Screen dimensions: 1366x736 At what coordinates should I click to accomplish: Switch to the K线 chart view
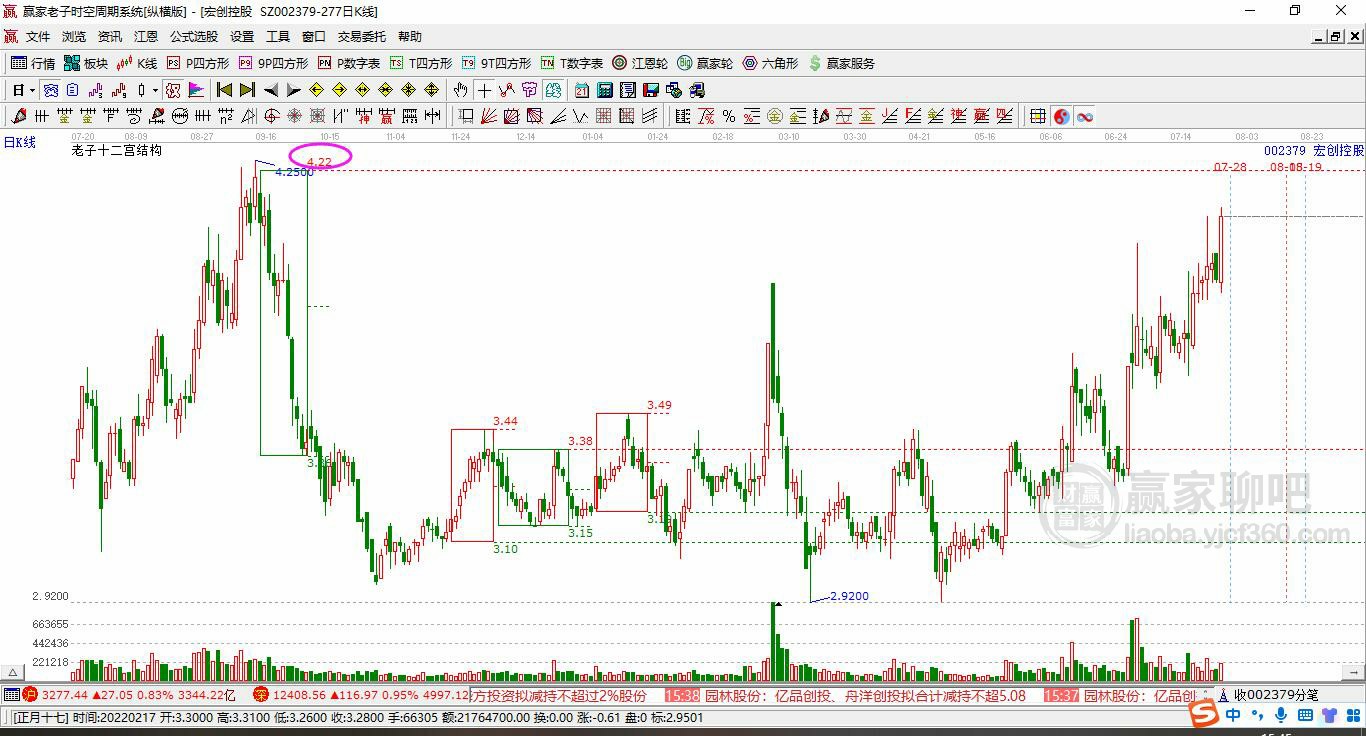pos(137,63)
